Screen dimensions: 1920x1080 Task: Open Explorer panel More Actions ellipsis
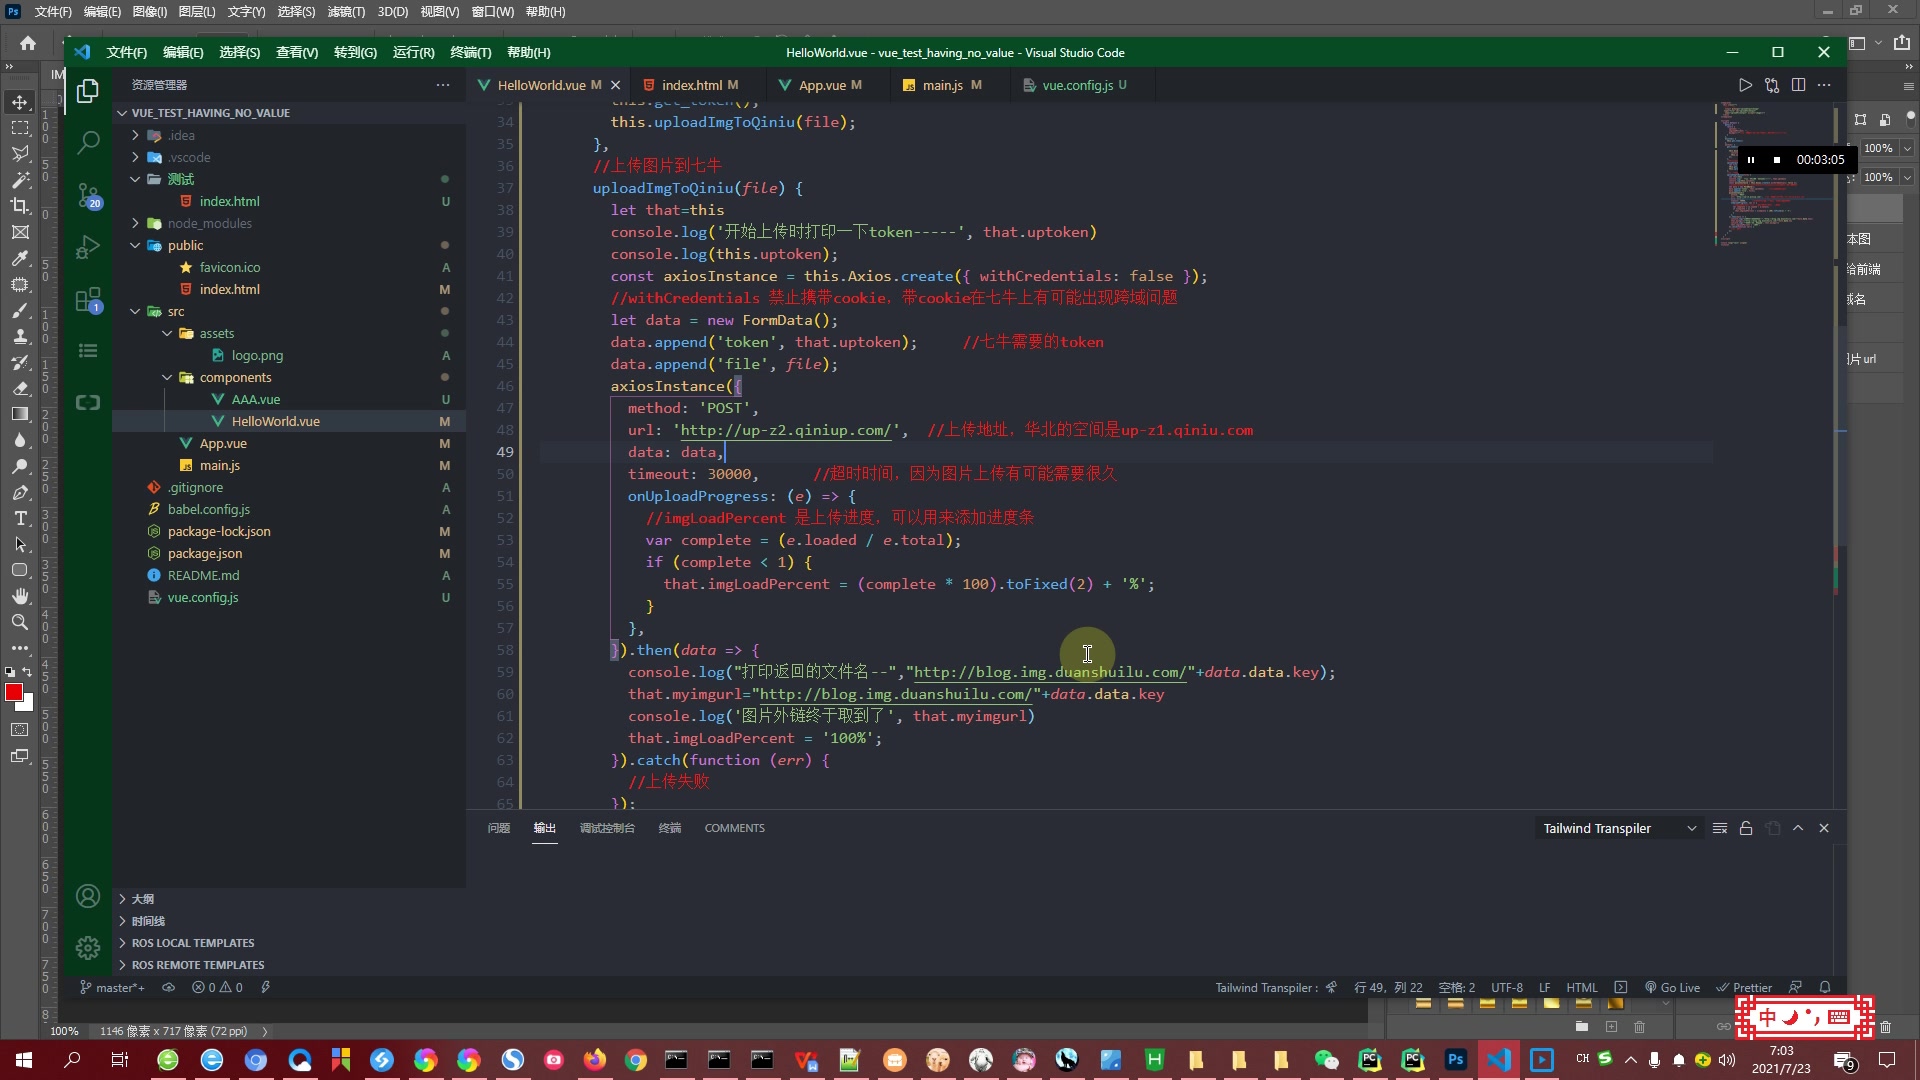coord(443,85)
